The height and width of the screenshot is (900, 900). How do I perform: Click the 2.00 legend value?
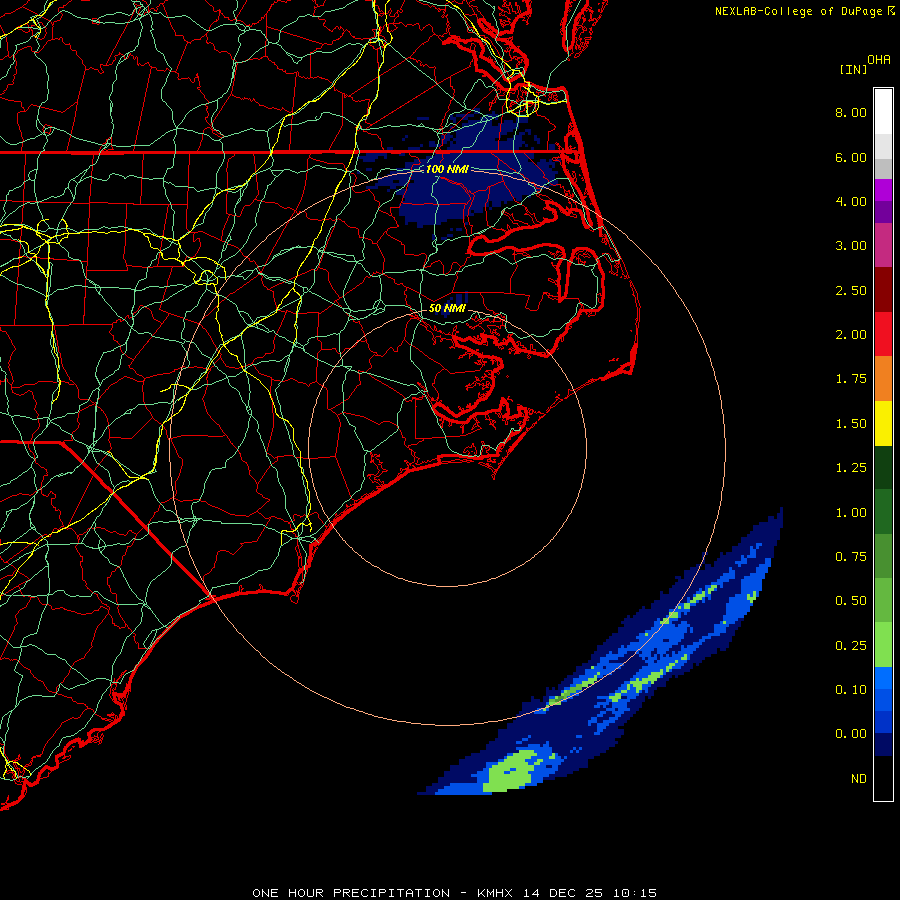click(x=851, y=335)
